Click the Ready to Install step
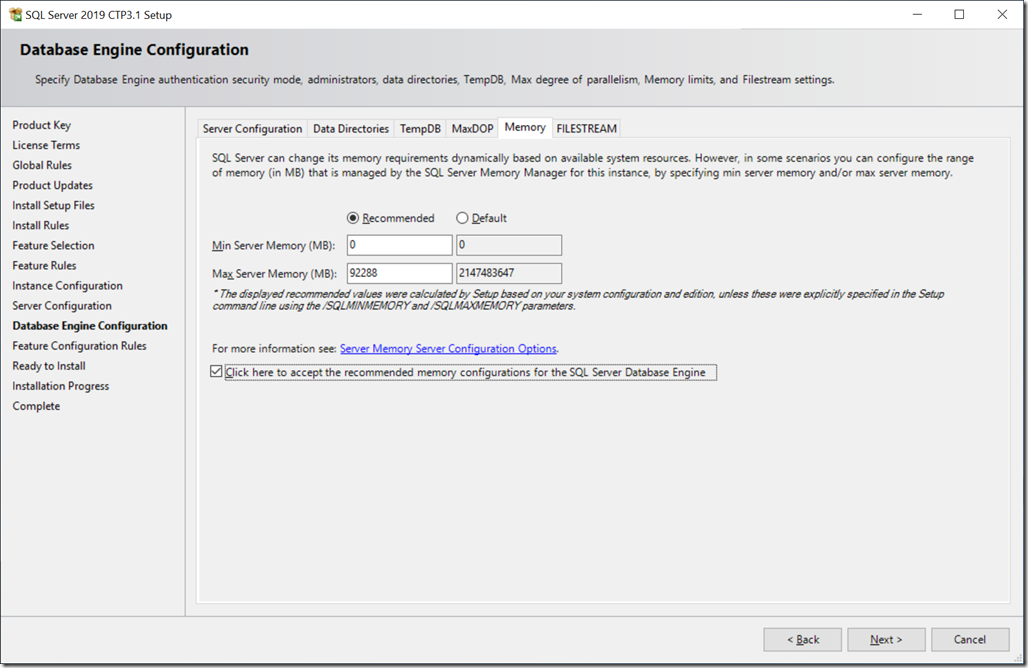1028x668 pixels. pos(49,366)
